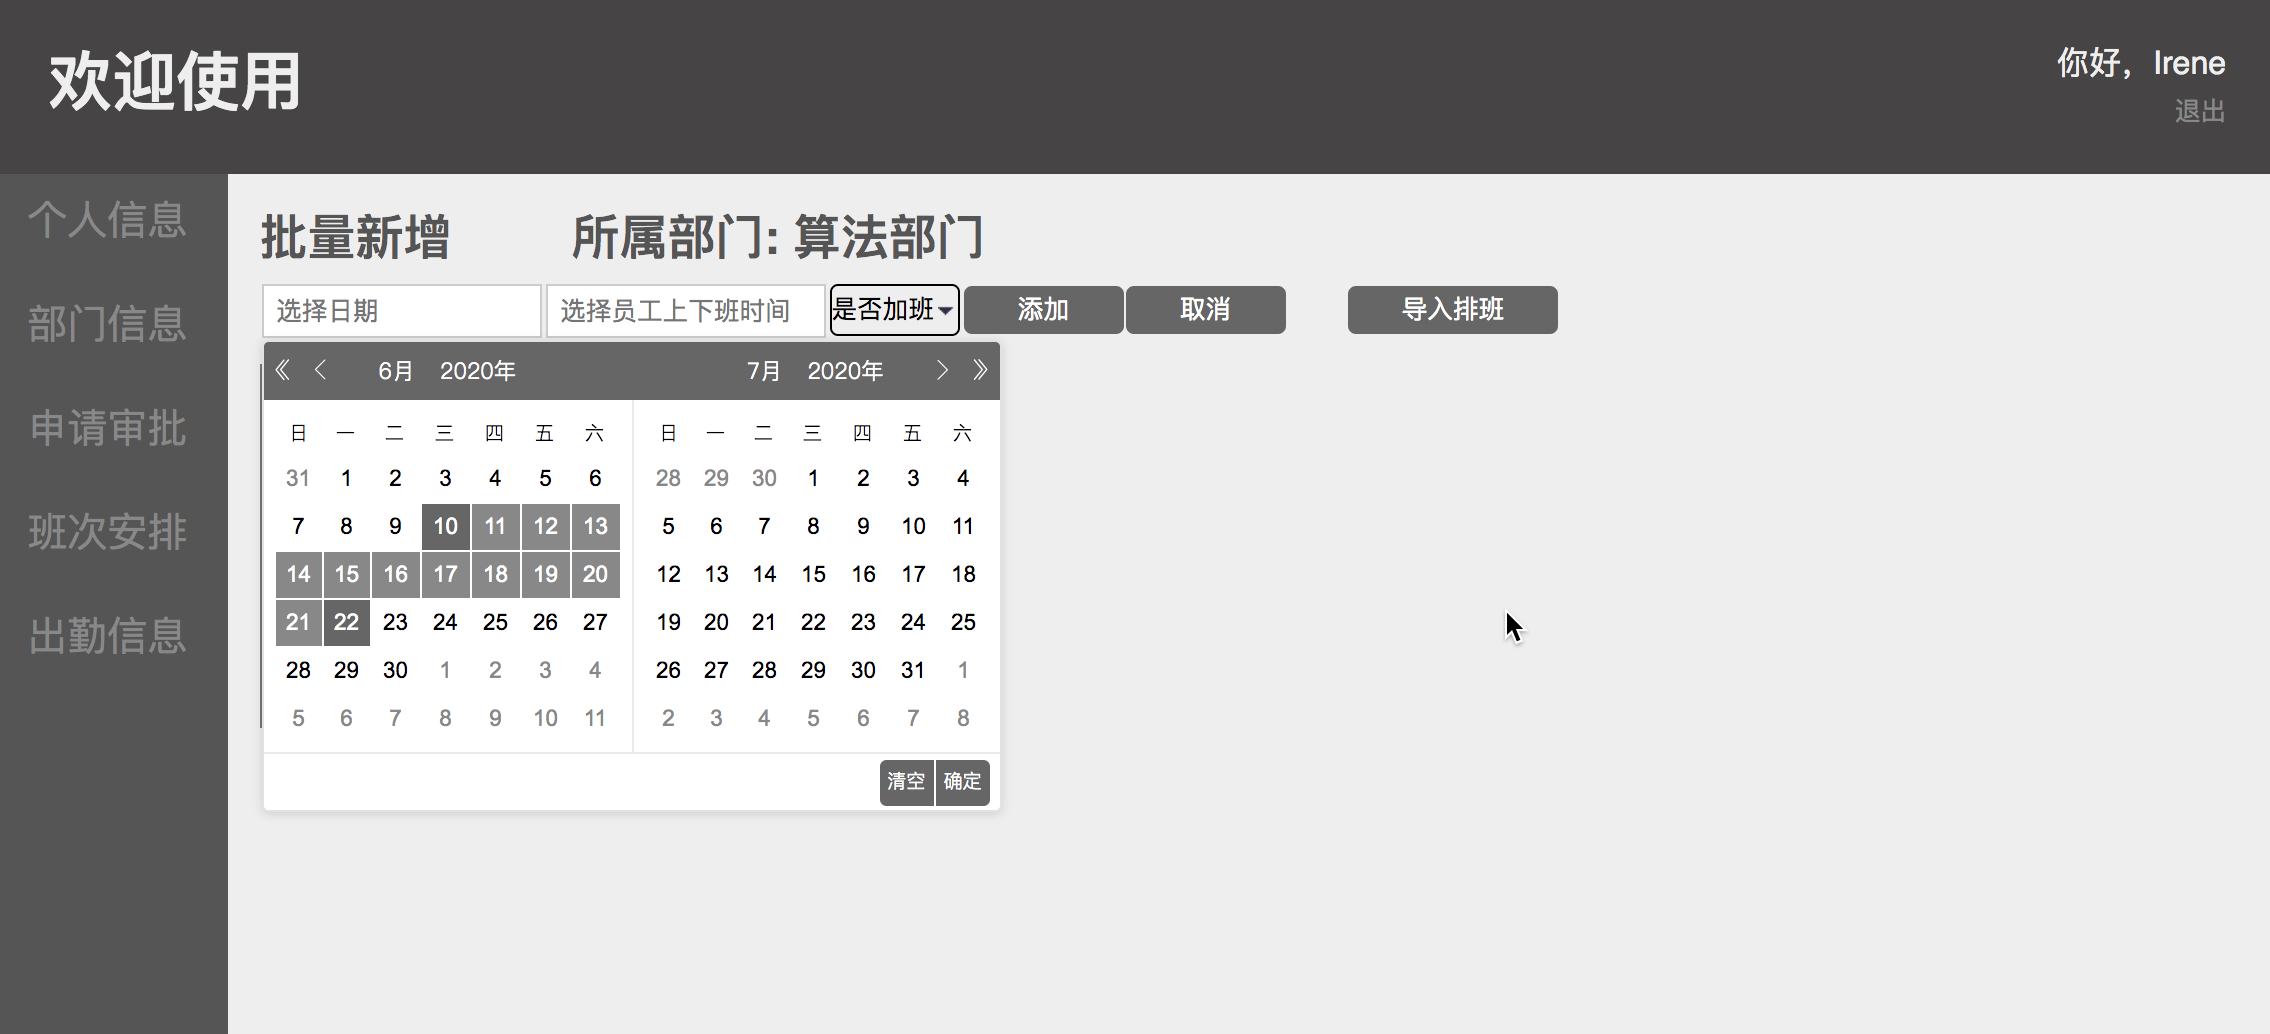
Task: Confirm date selection with 确定 button
Action: click(x=961, y=782)
